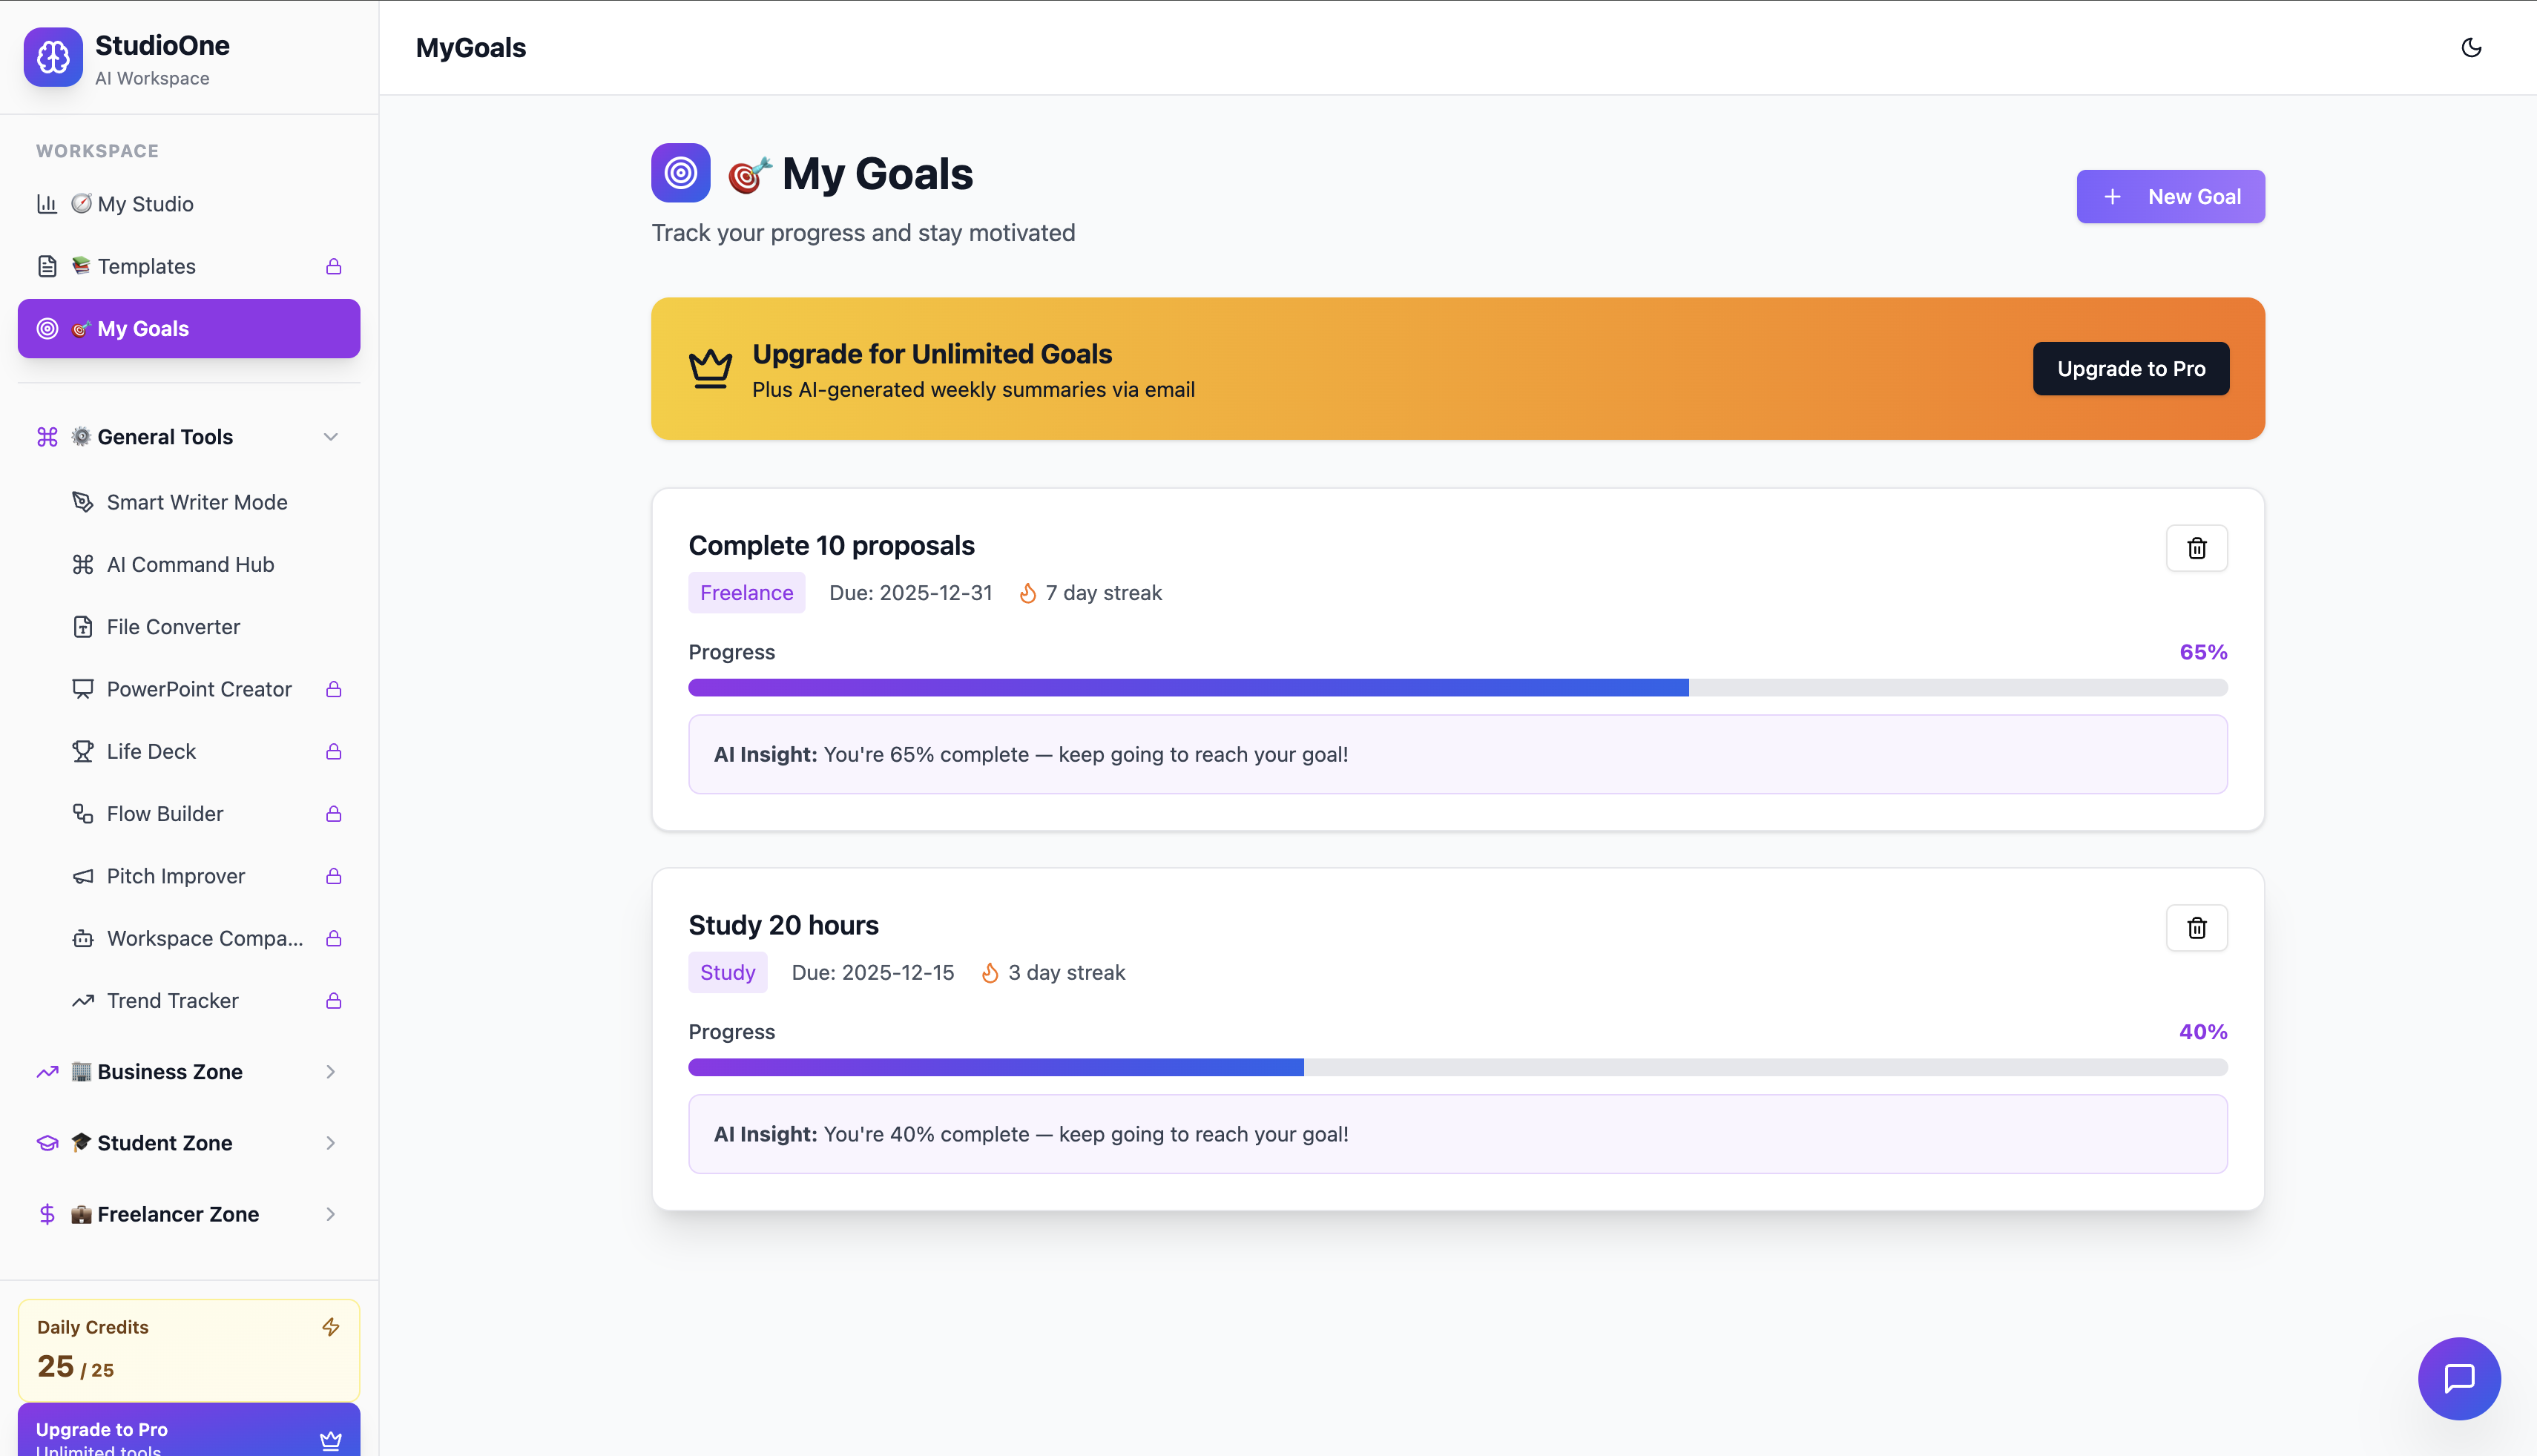
Task: Click the trash icon on Study 20 hours
Action: click(x=2196, y=928)
